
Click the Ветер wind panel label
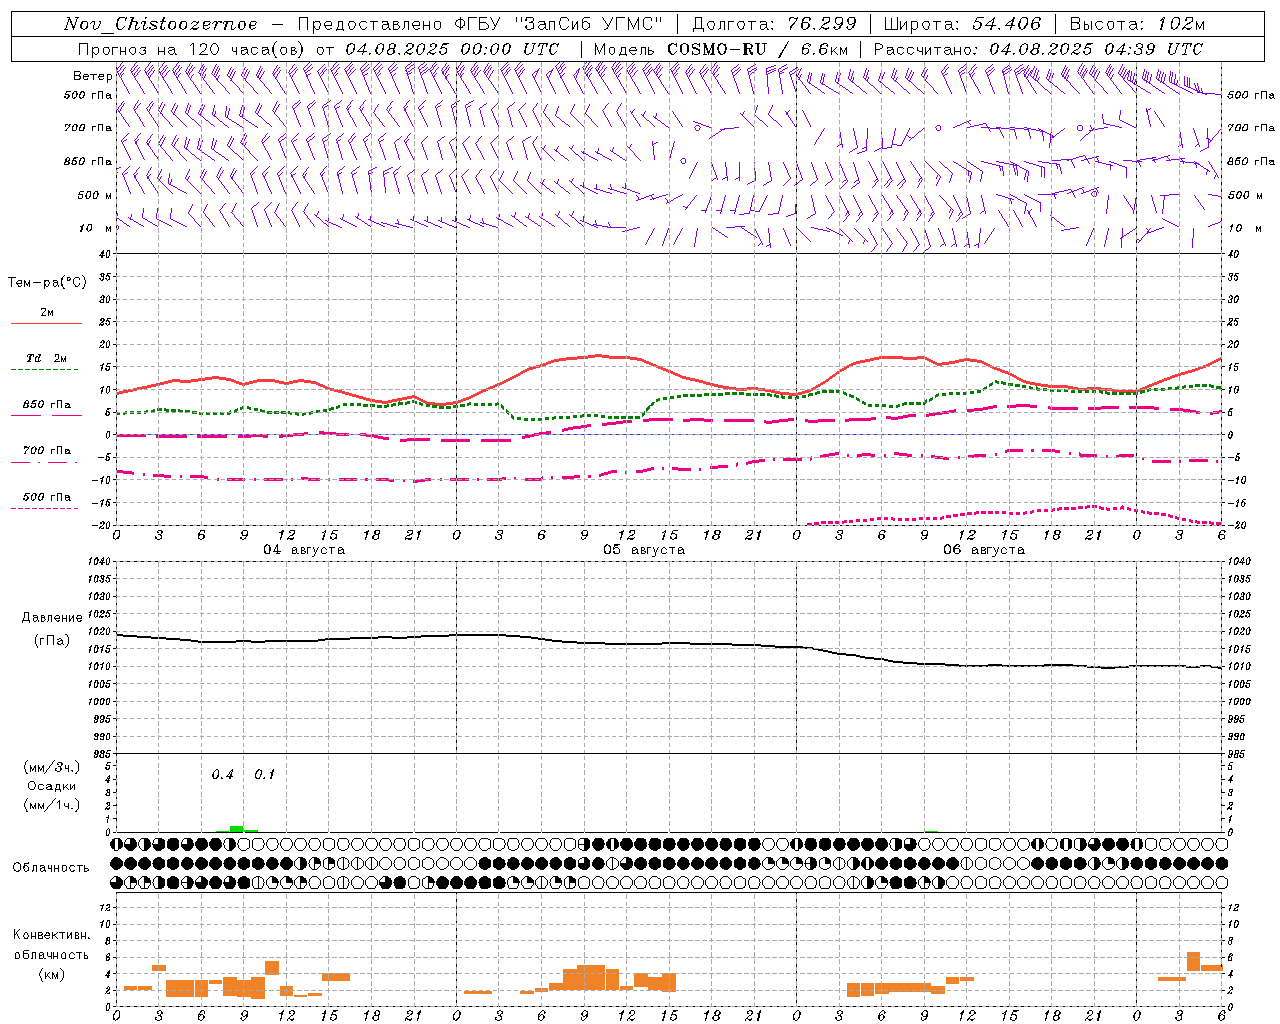[92, 76]
